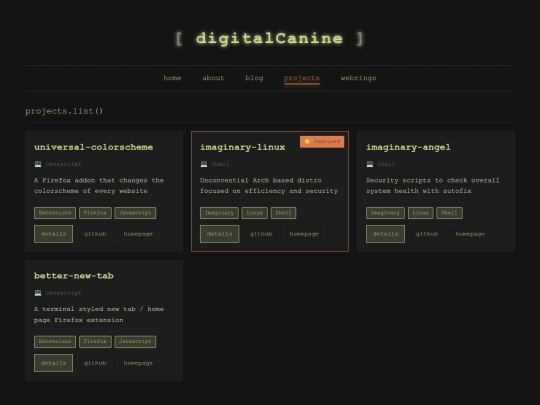
Task: Click laptop icon on imaginary-angel card
Action: (x=370, y=164)
